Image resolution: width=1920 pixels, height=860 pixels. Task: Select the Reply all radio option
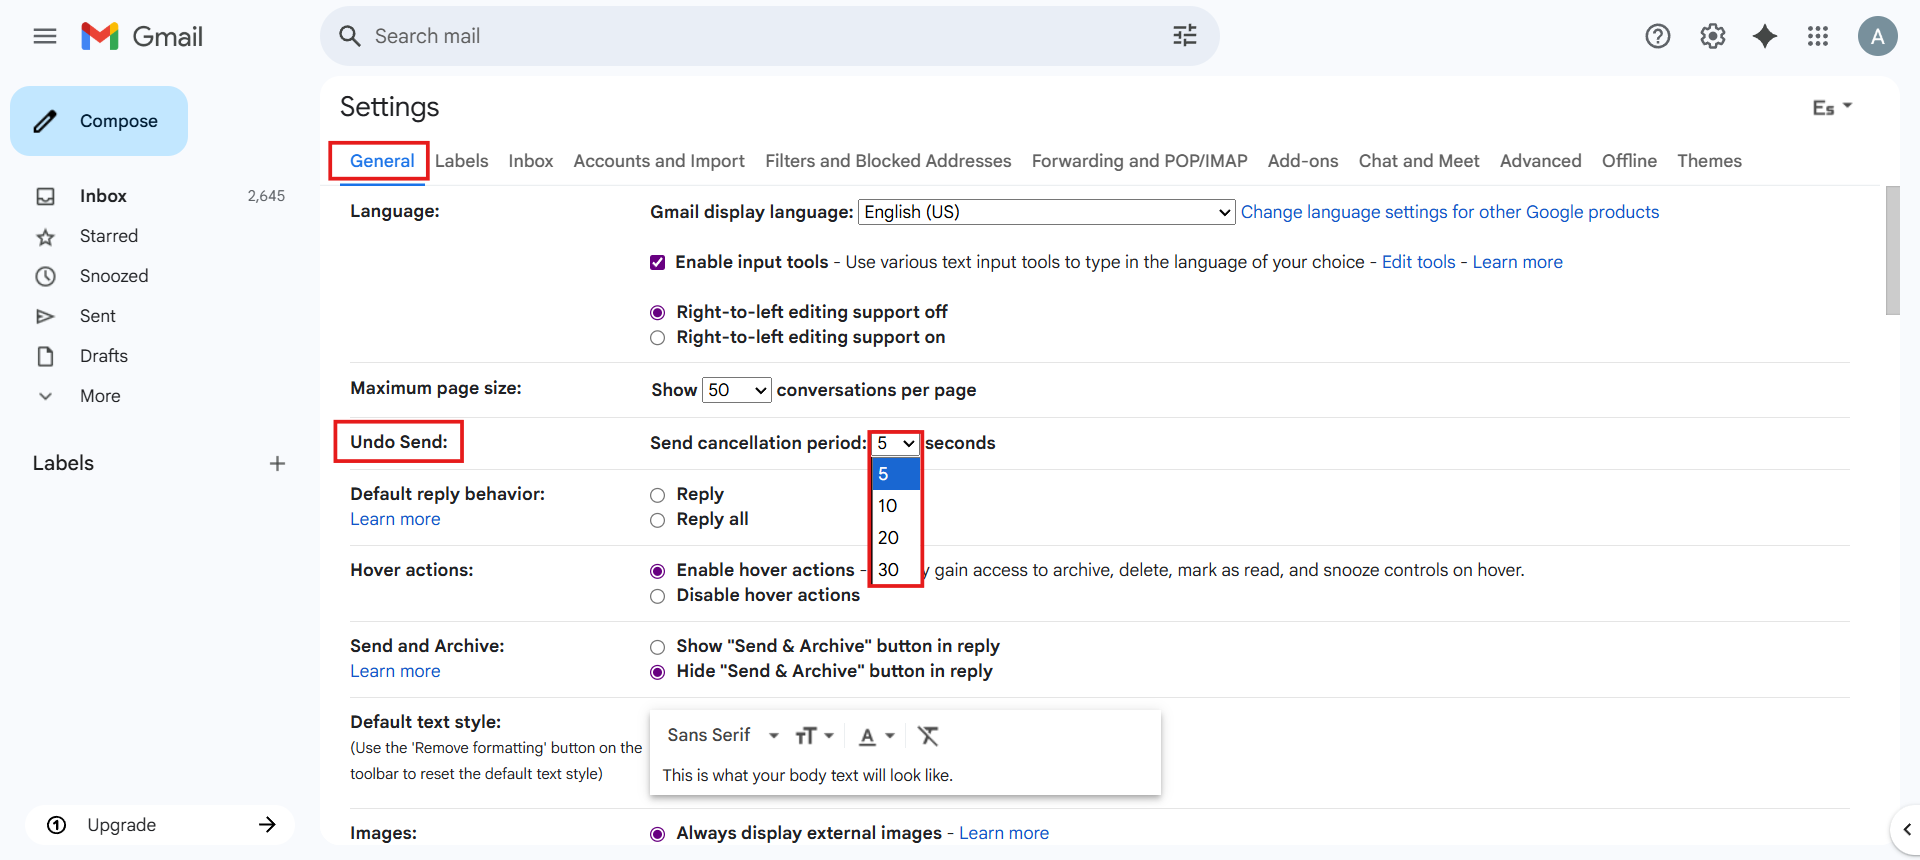coord(657,520)
